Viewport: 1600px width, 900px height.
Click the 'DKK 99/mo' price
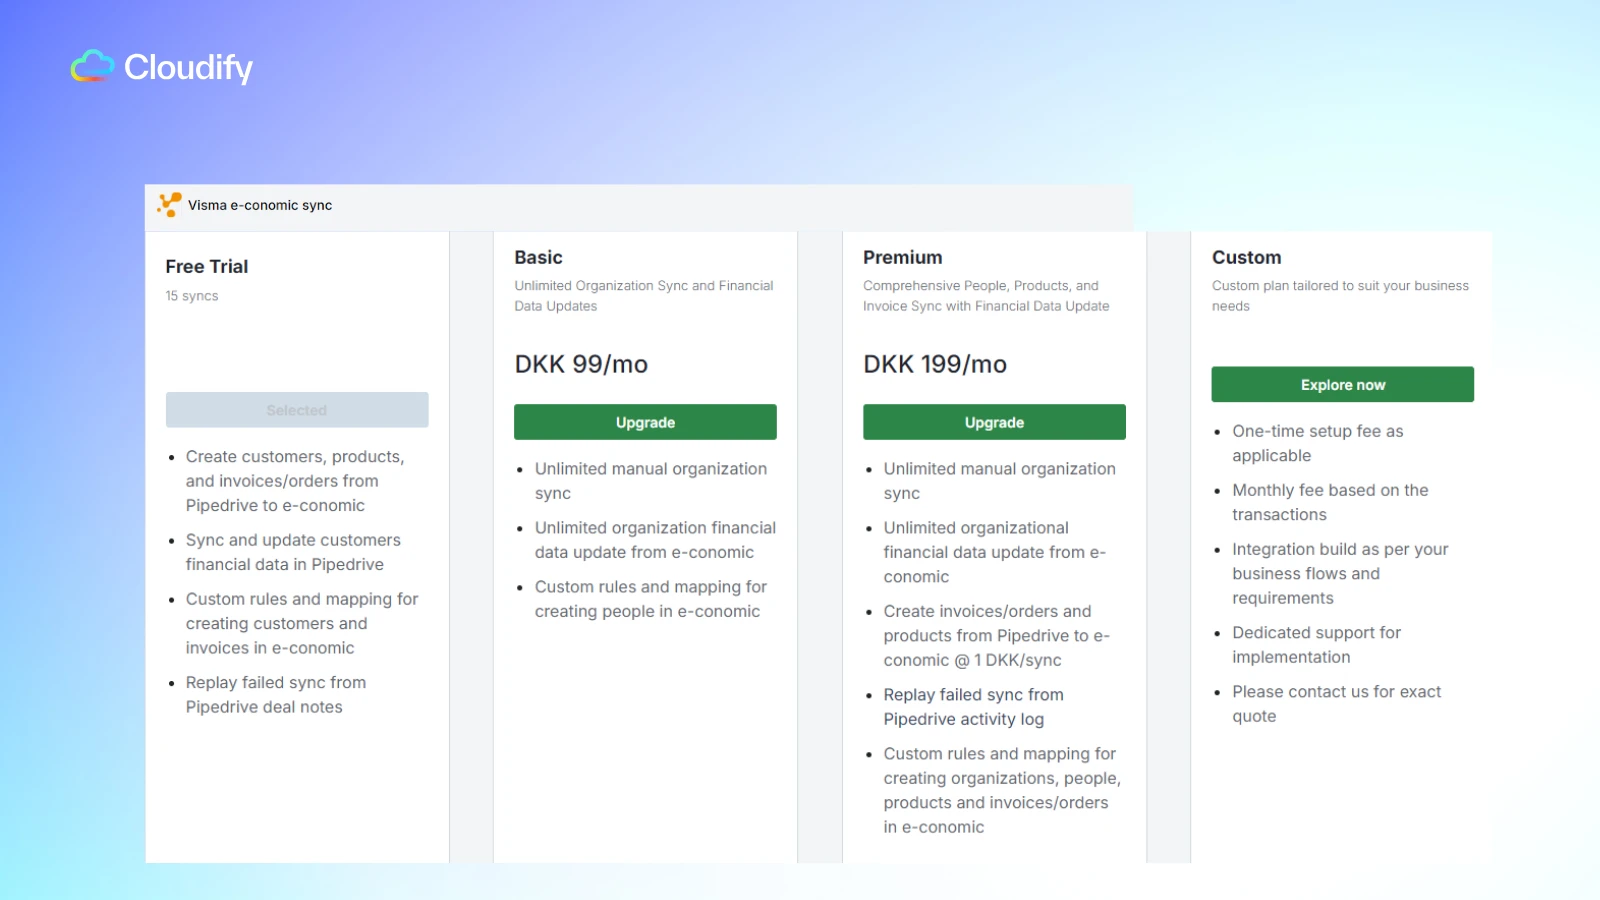coord(581,364)
